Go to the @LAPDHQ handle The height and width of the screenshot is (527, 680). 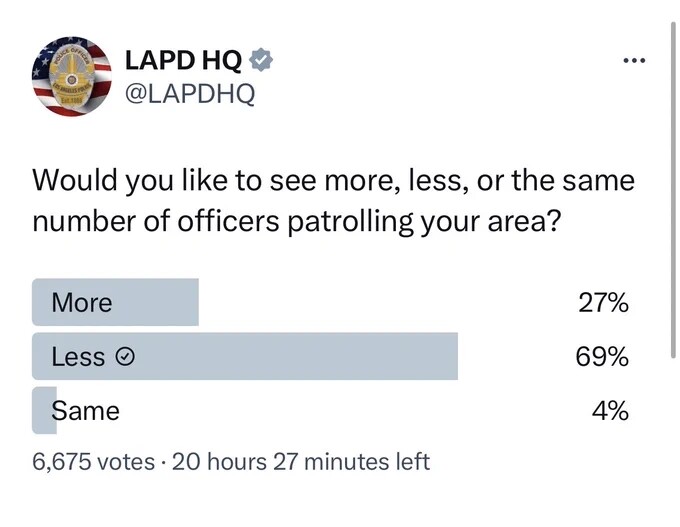coord(189,94)
